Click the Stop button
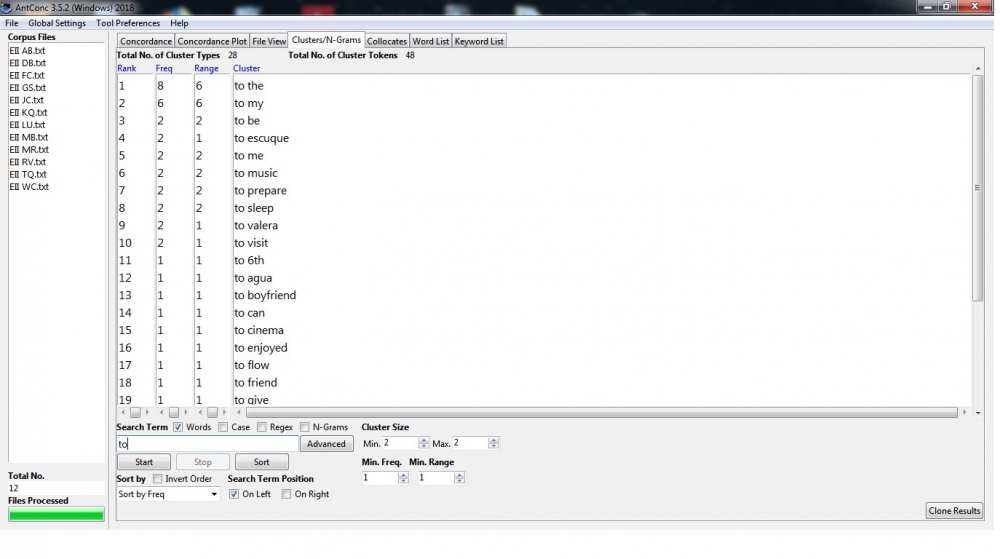This screenshot has width=1000, height=559. 203,462
